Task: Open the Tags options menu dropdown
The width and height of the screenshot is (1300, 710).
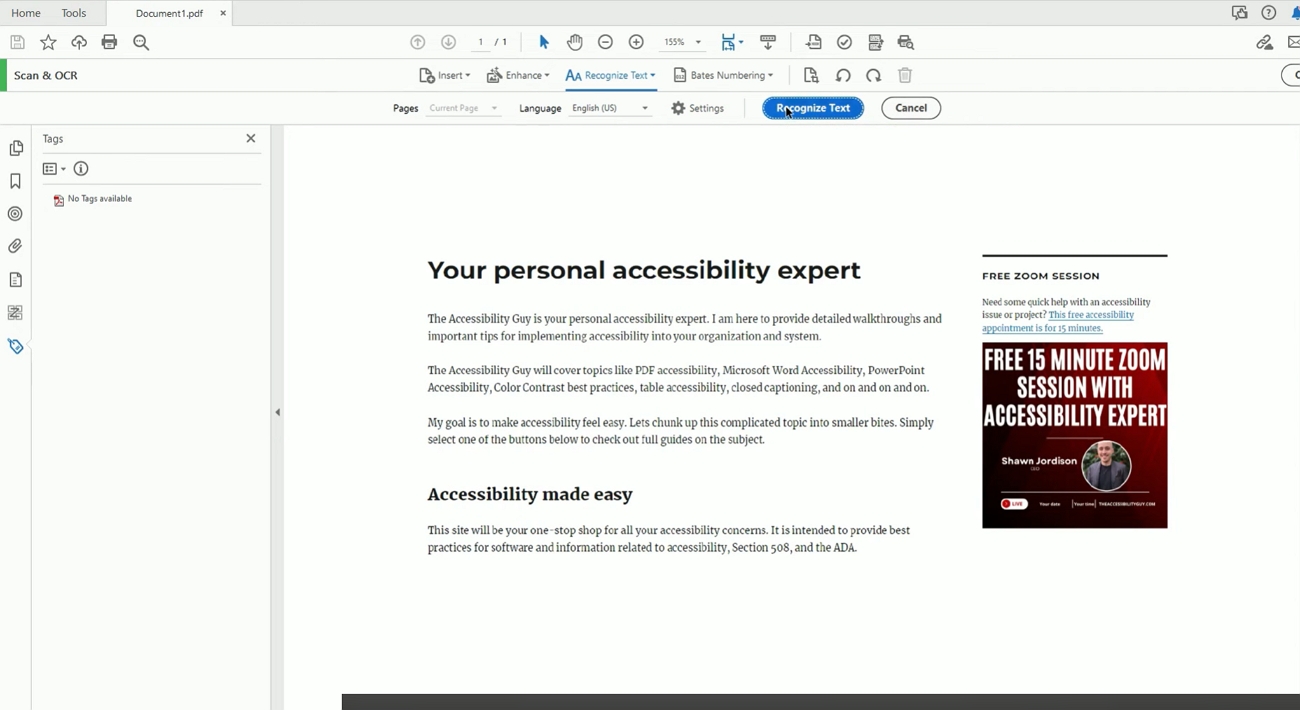Action: [x=54, y=169]
